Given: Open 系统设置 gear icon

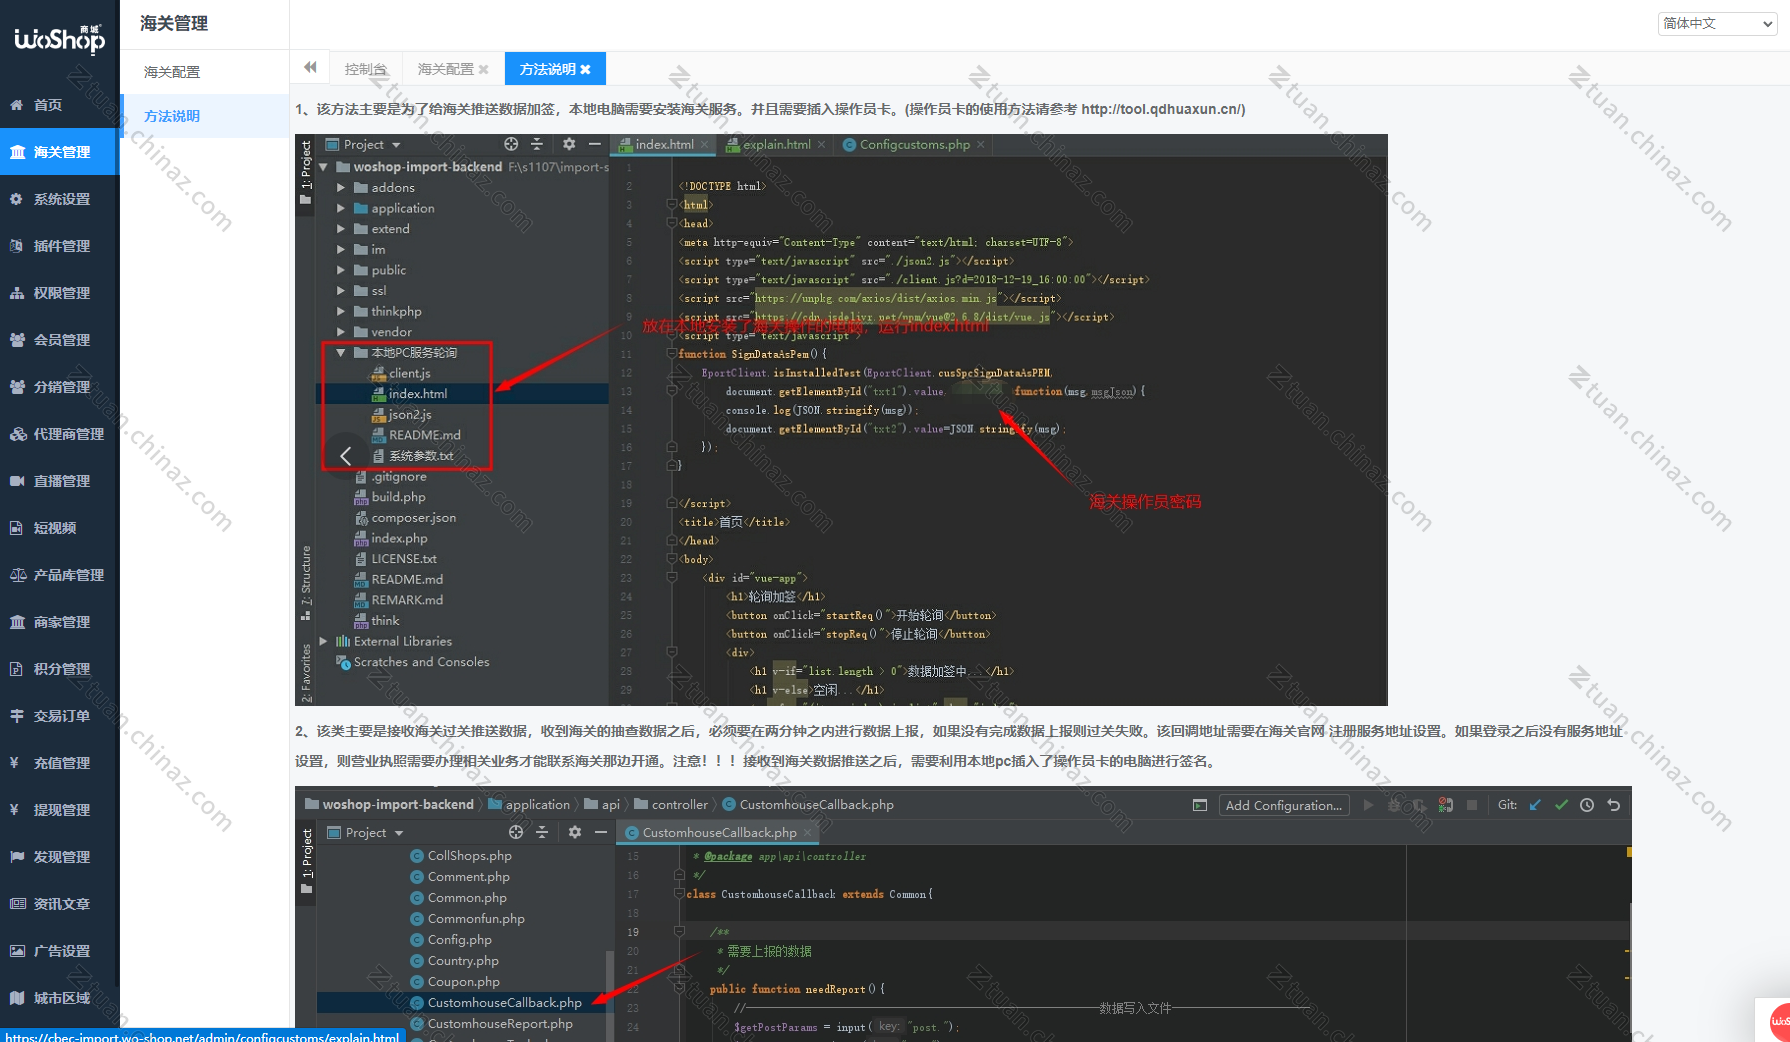Looking at the screenshot, I should [x=17, y=199].
